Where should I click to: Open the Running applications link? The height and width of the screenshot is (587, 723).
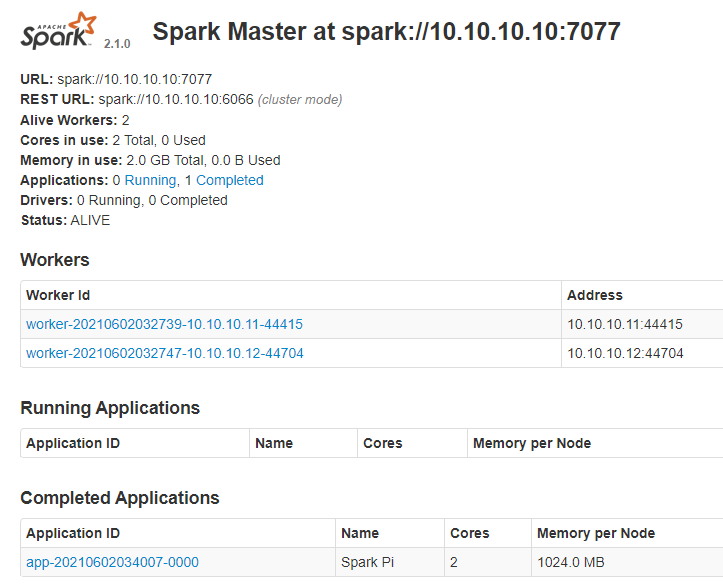[150, 180]
